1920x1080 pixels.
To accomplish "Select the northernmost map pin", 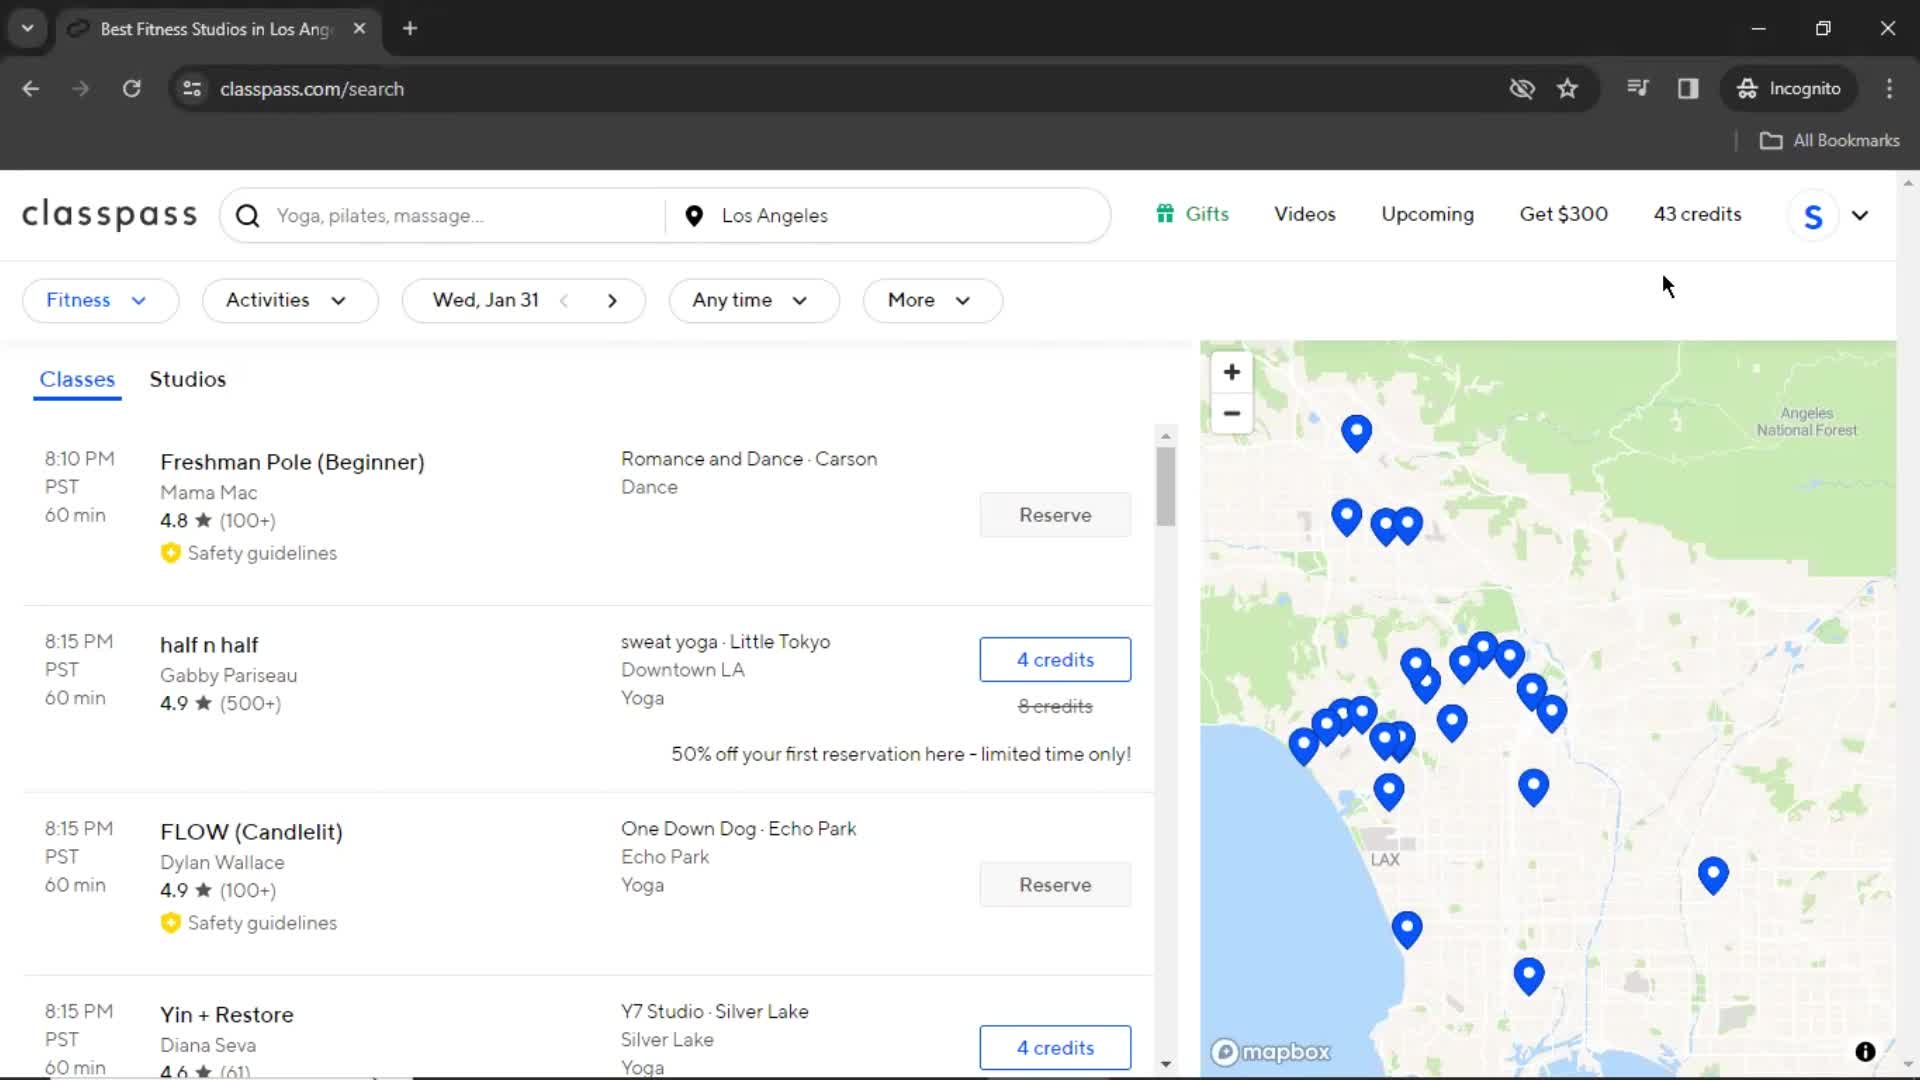I will click(x=1356, y=432).
